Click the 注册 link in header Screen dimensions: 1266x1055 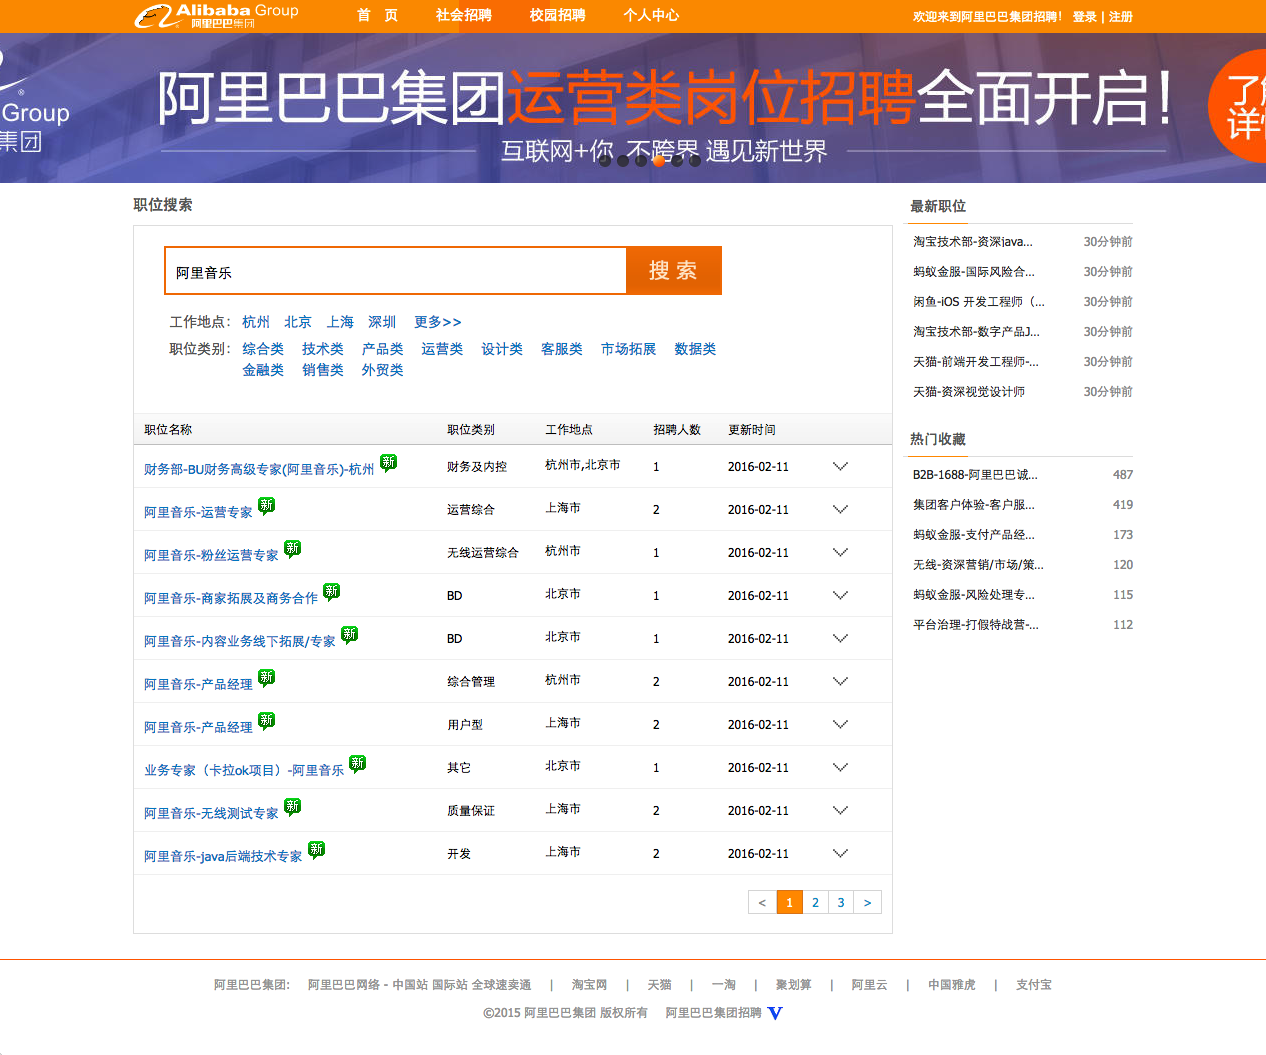pos(1121,17)
